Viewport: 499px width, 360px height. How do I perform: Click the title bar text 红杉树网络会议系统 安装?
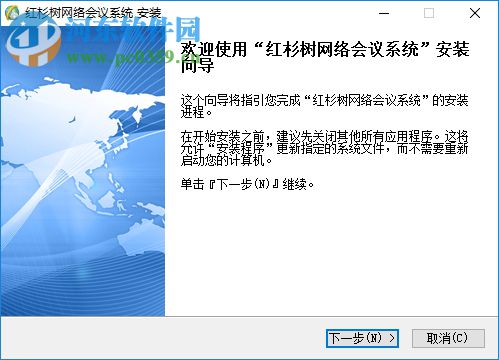93,13
